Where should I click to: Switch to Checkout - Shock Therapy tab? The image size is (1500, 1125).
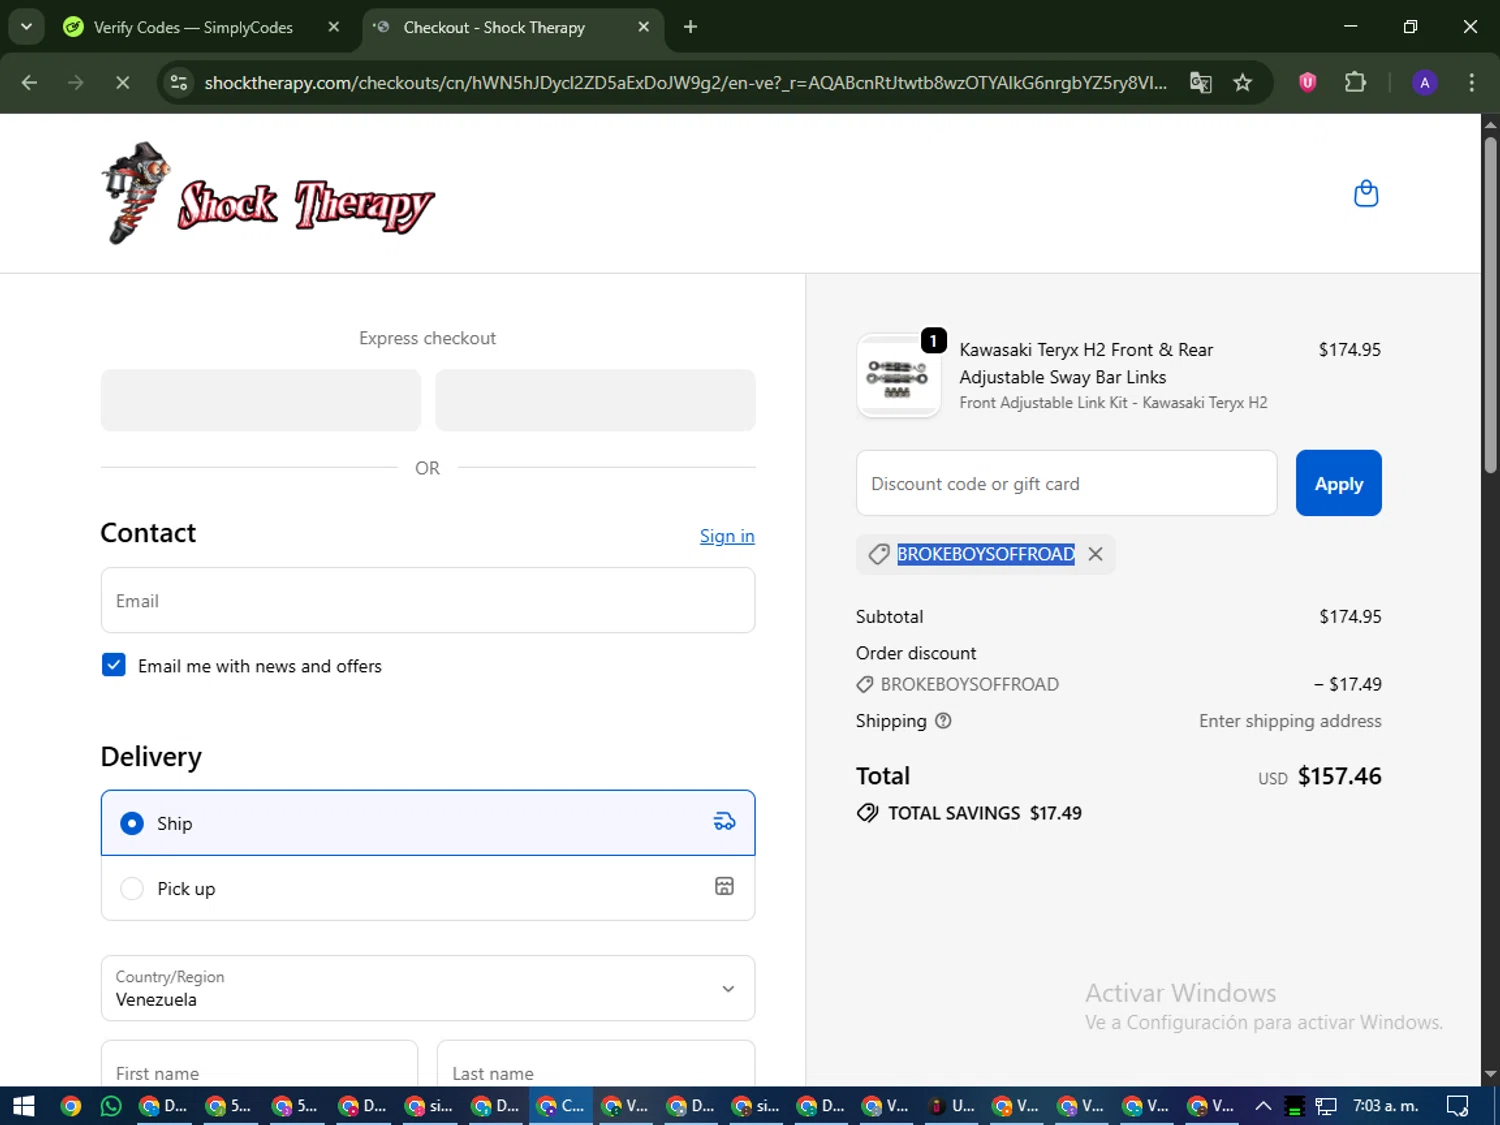pos(494,27)
